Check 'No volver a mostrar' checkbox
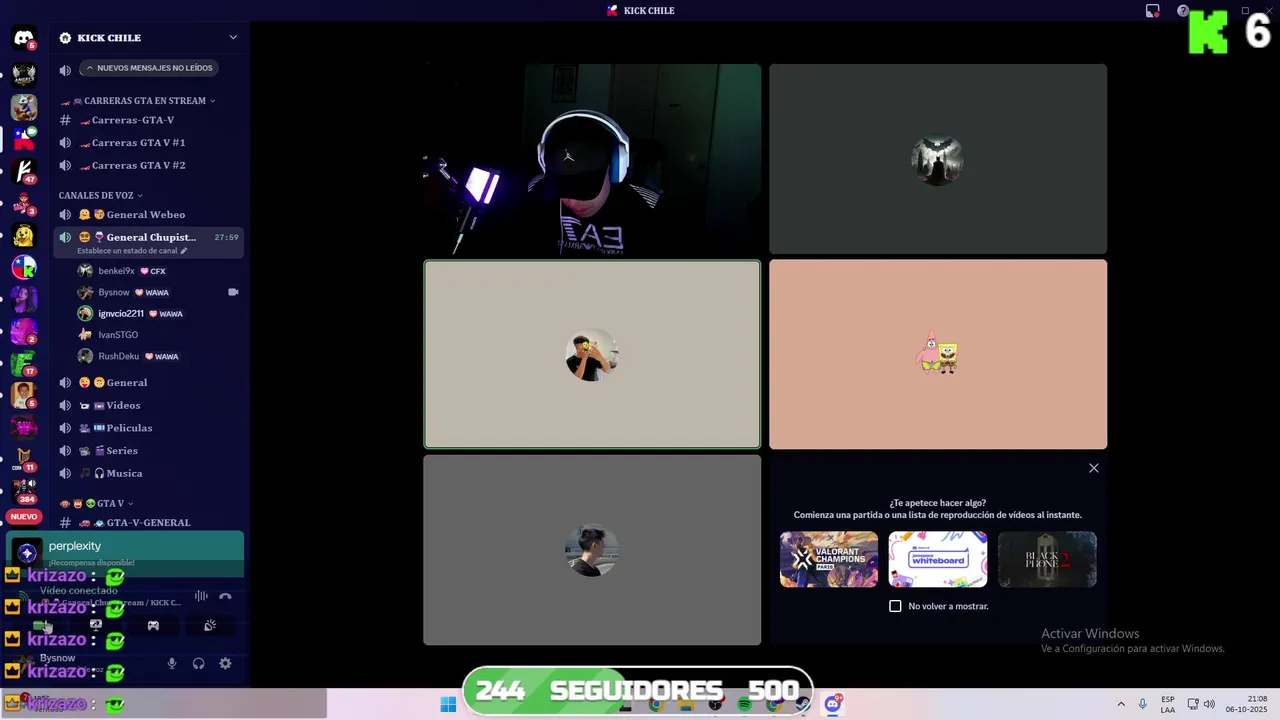This screenshot has height=720, width=1280. (x=895, y=606)
